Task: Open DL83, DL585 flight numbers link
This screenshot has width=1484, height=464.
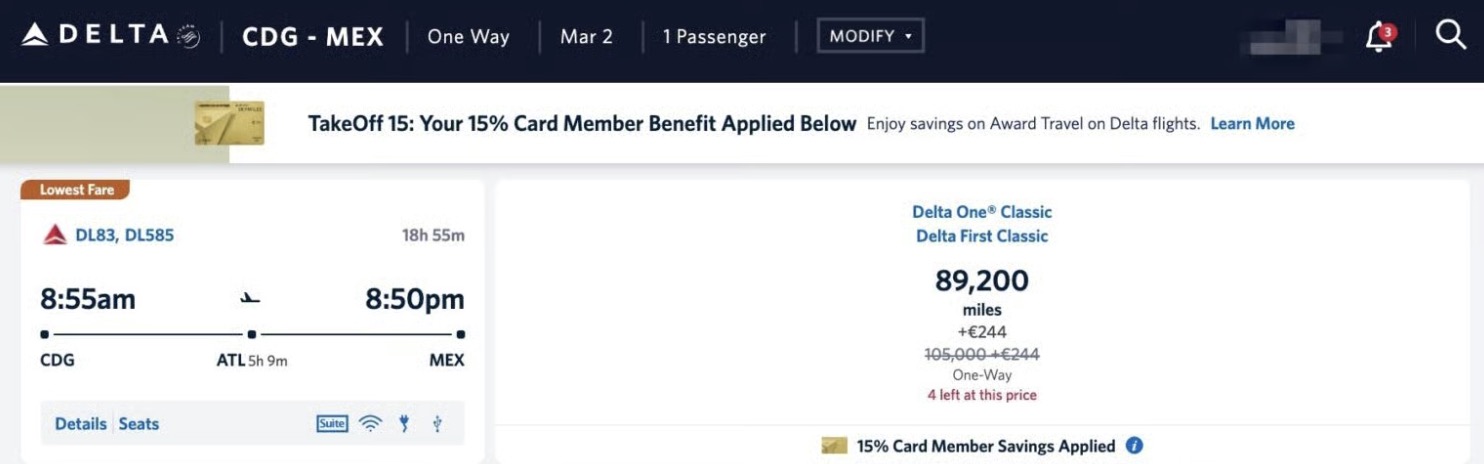Action: [125, 236]
